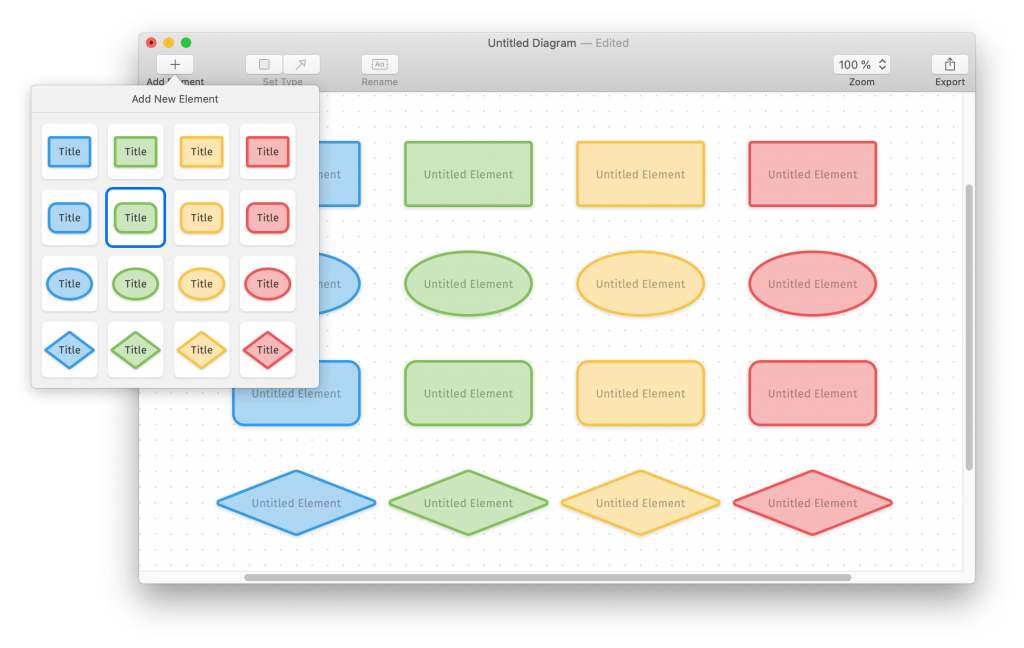Pick the yellow ellipse shape
The height and width of the screenshot is (648, 1024).
click(201, 283)
